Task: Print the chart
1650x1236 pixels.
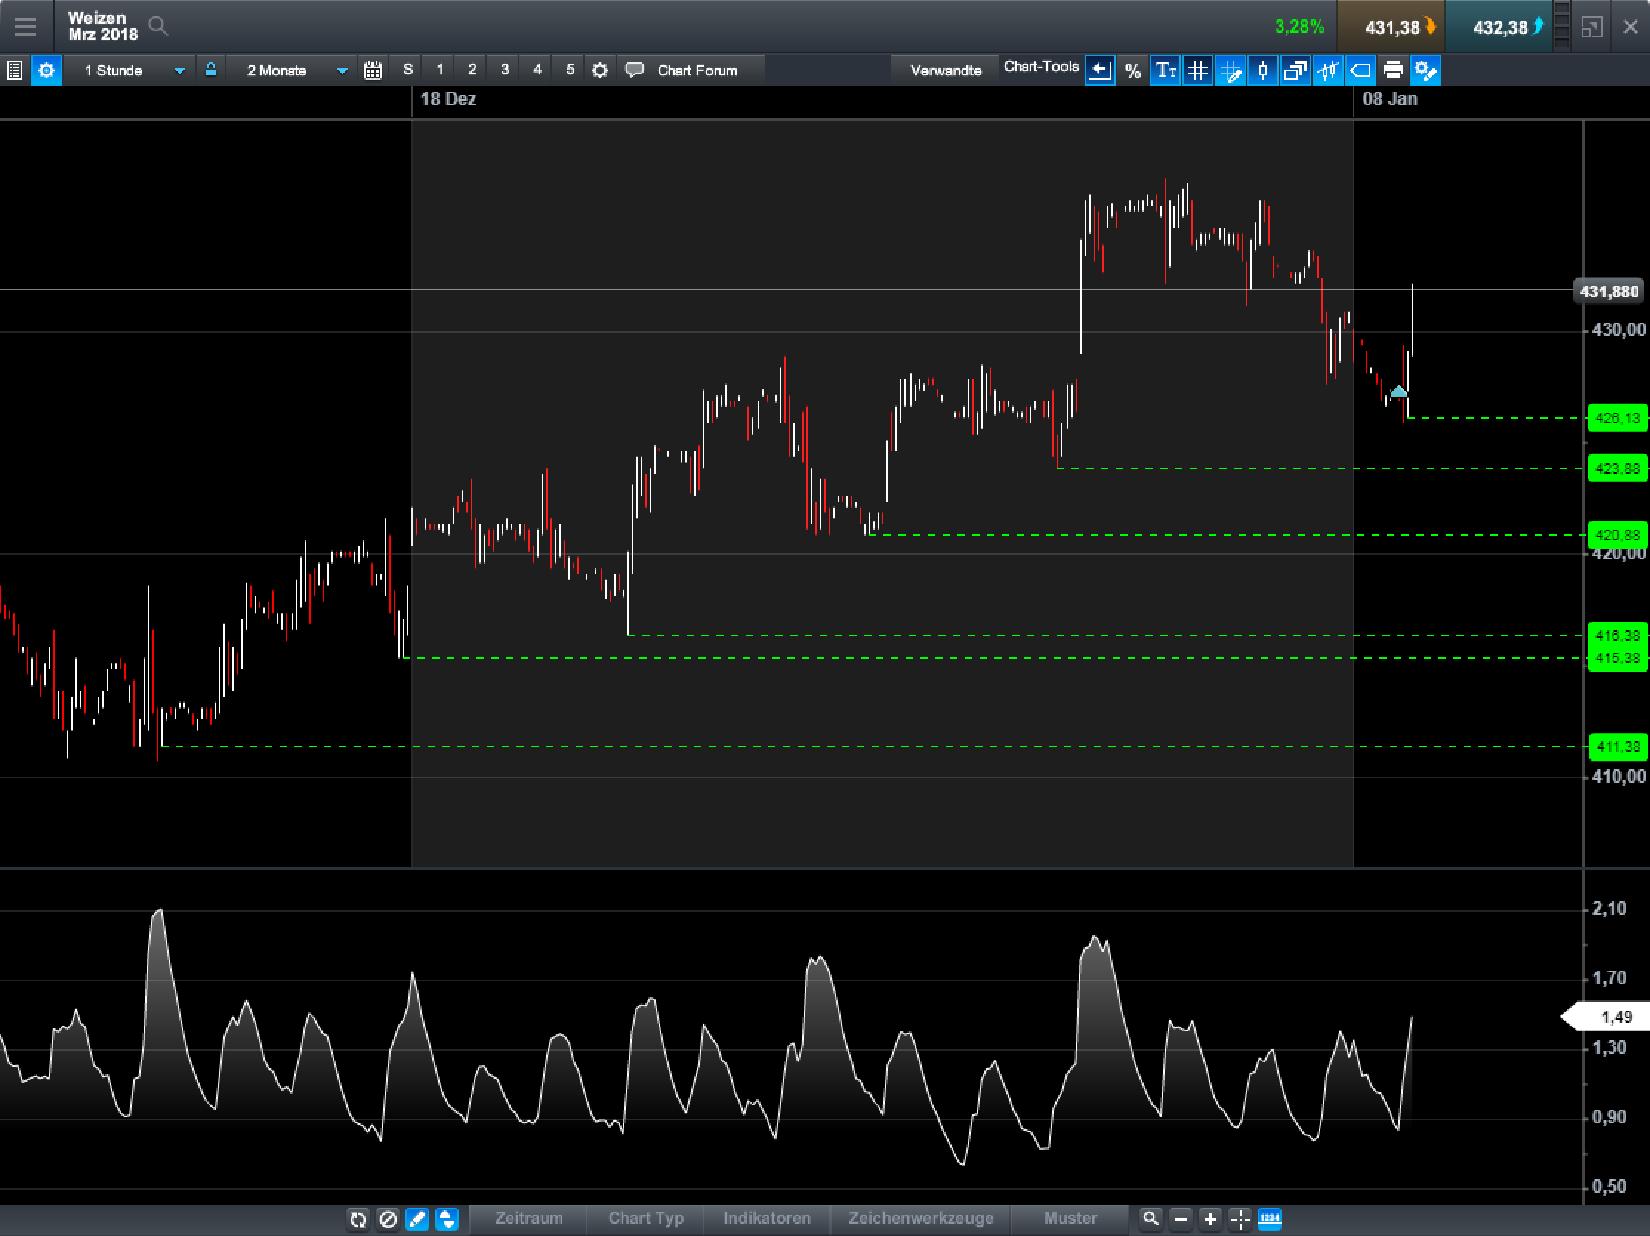Action: tap(1393, 70)
